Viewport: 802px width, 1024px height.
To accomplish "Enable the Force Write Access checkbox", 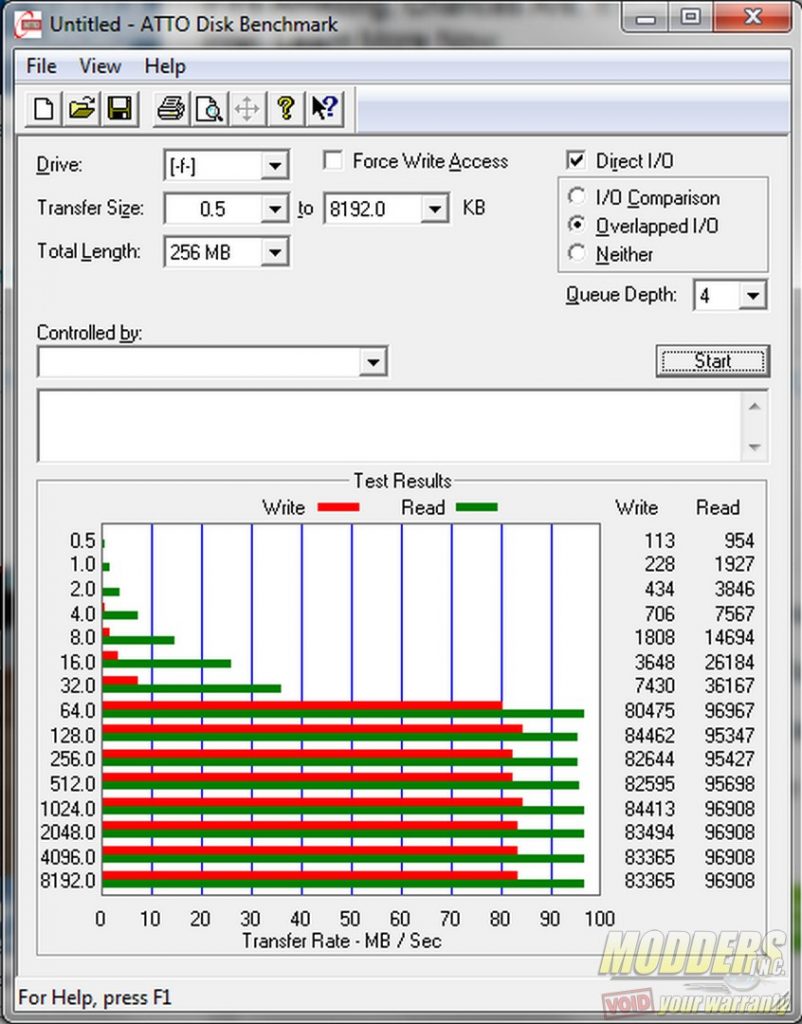I will point(334,161).
